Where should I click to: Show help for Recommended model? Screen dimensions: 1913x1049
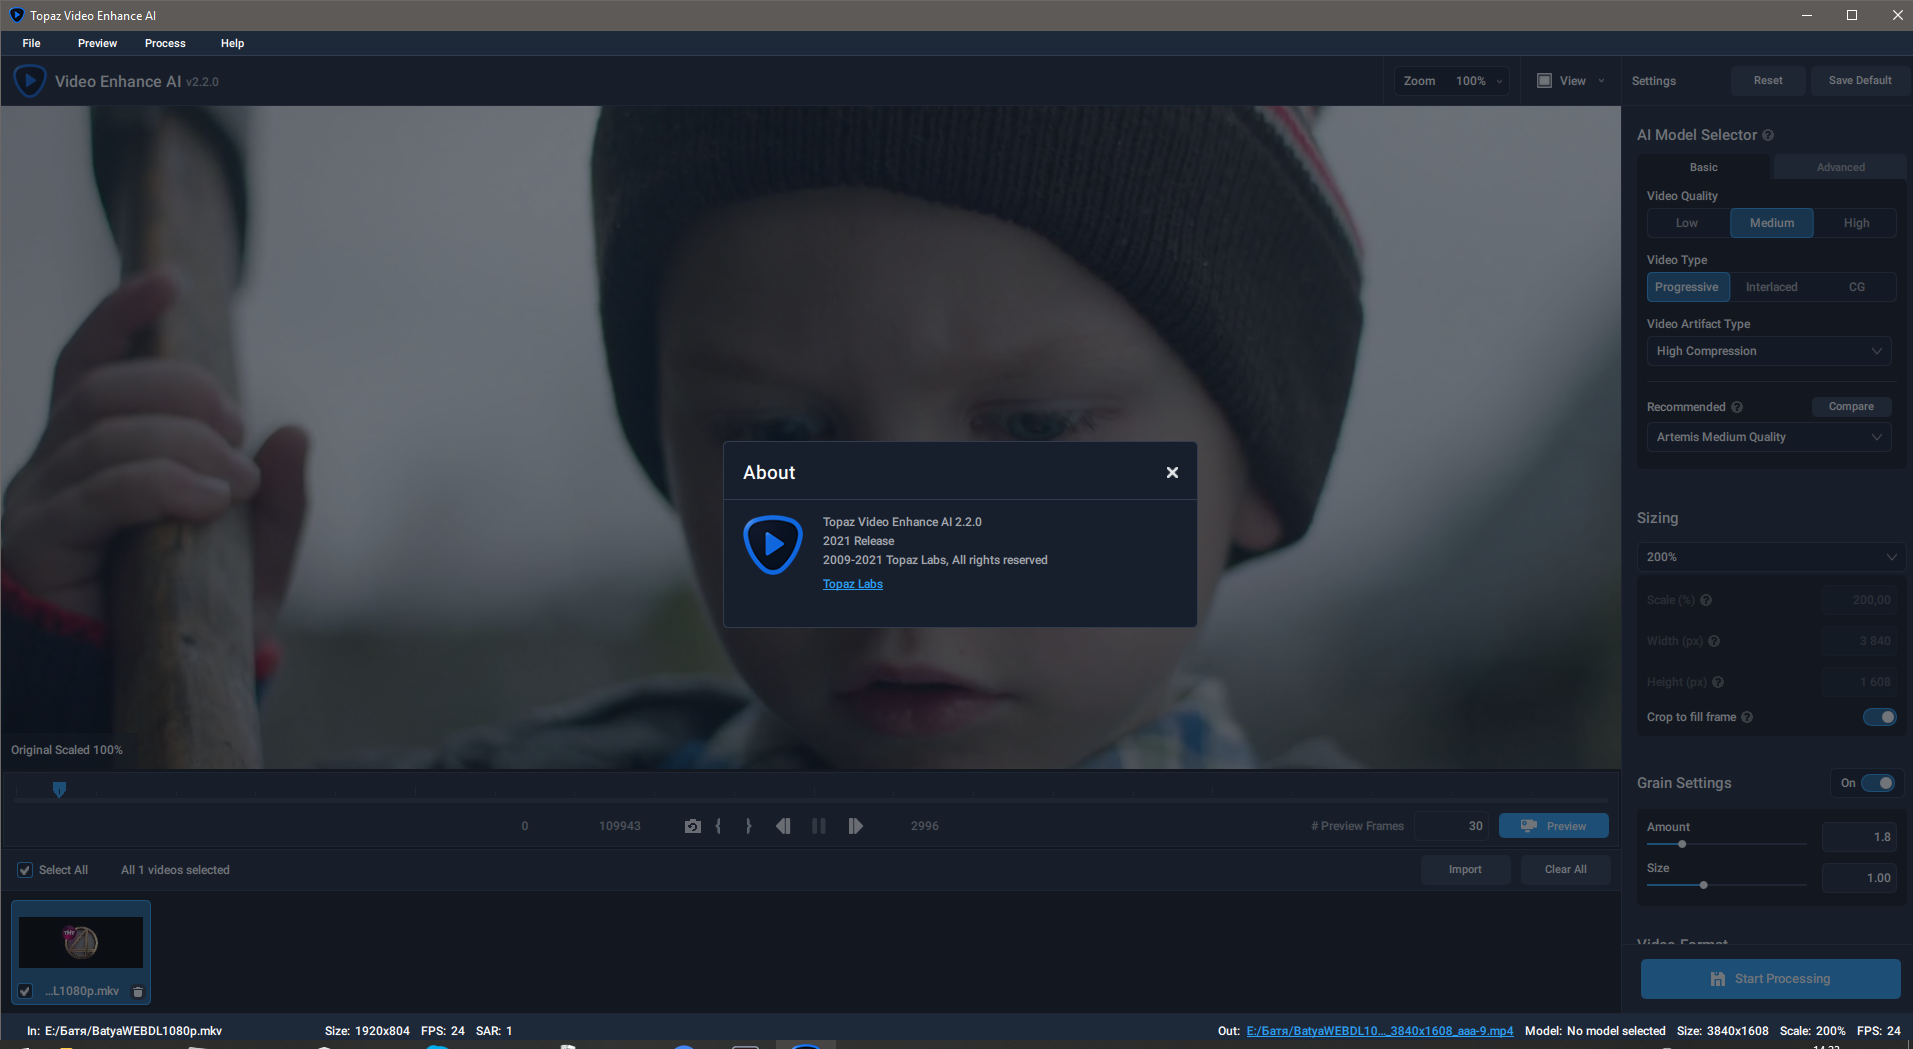tap(1737, 407)
